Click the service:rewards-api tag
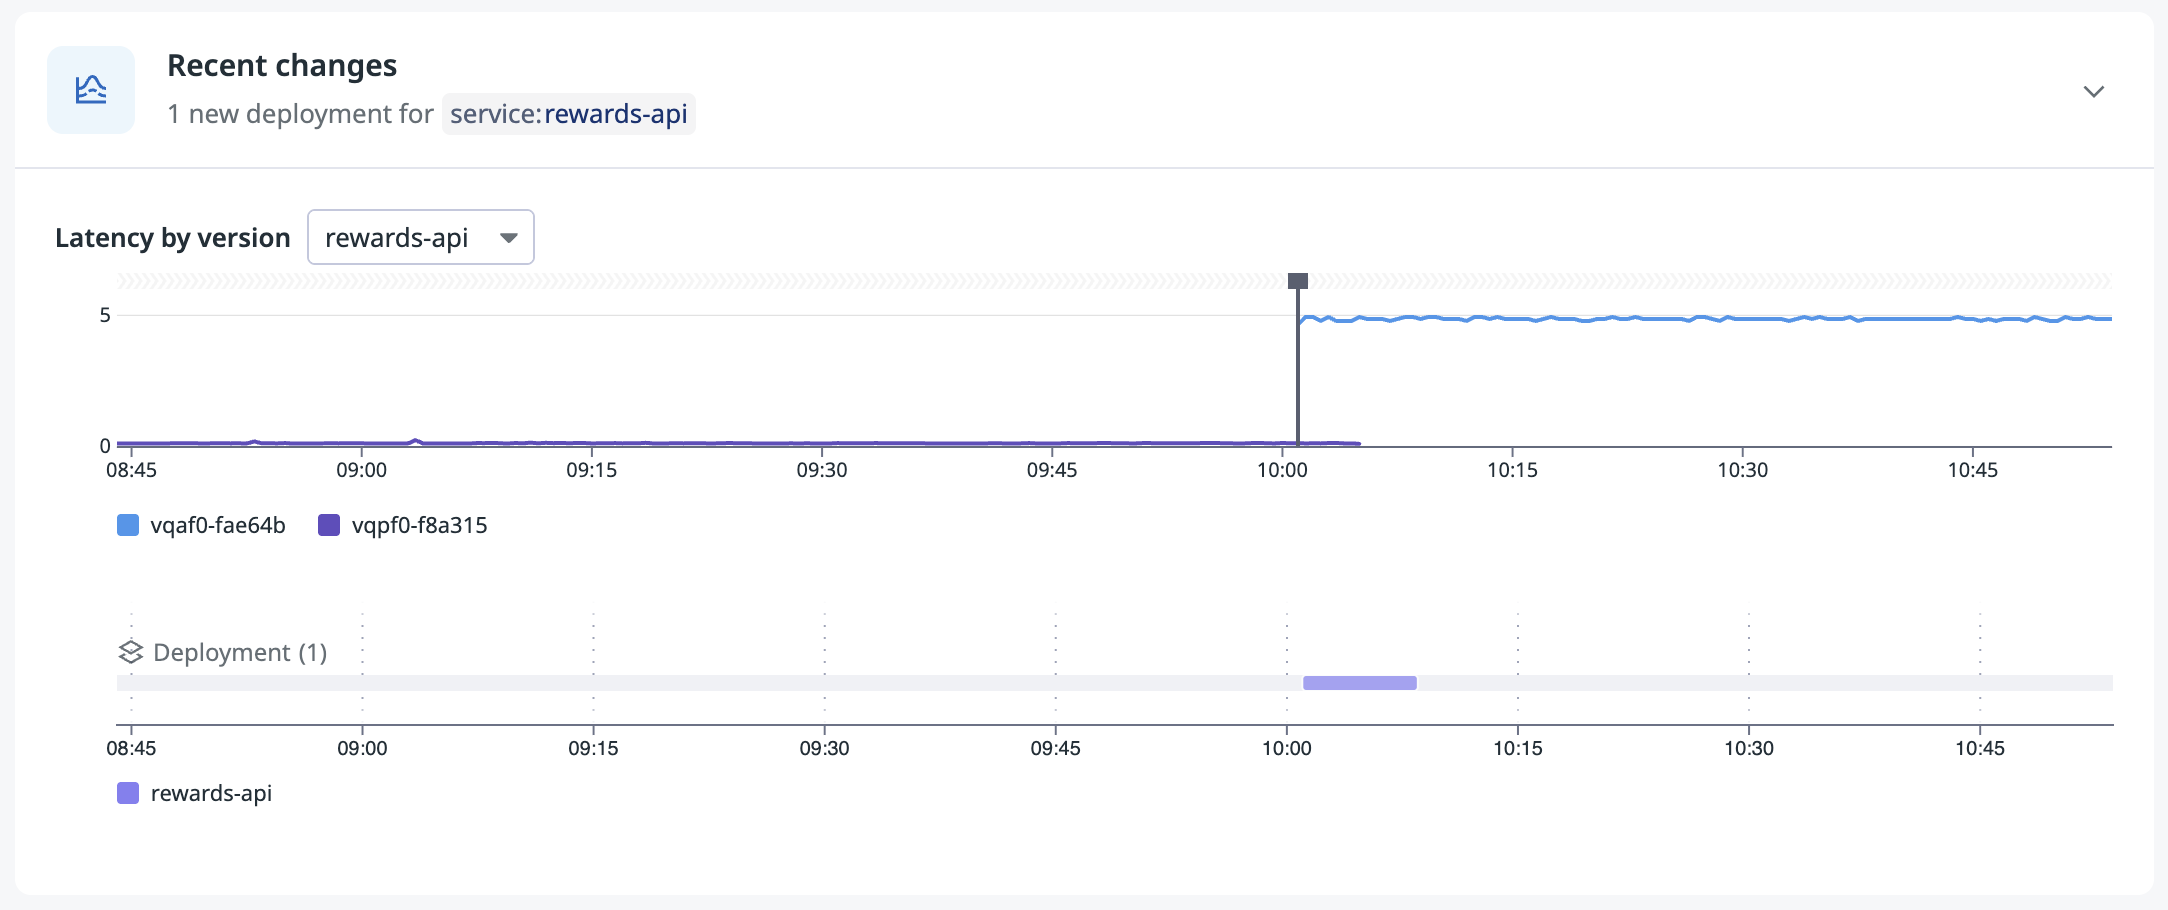2168x910 pixels. 568,114
